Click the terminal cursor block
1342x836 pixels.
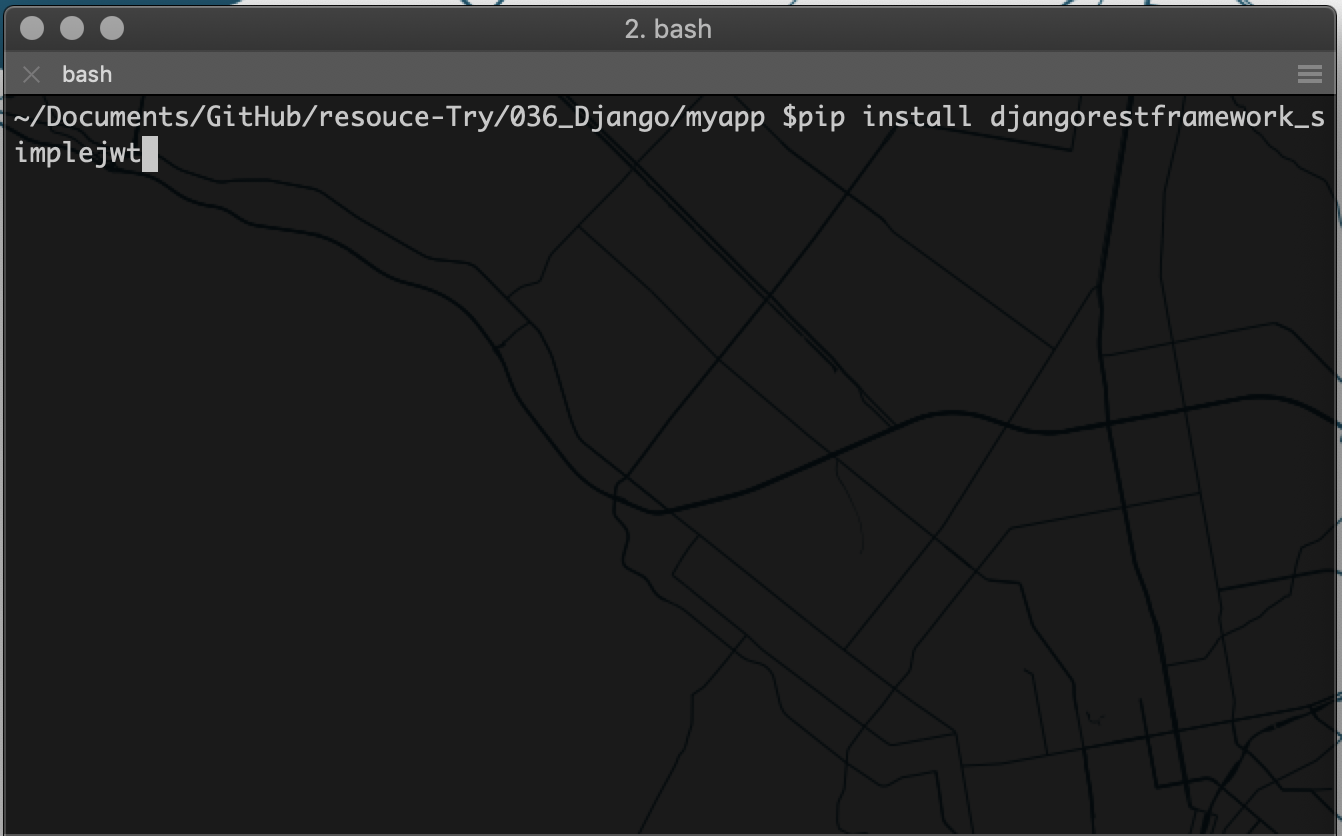coord(150,154)
